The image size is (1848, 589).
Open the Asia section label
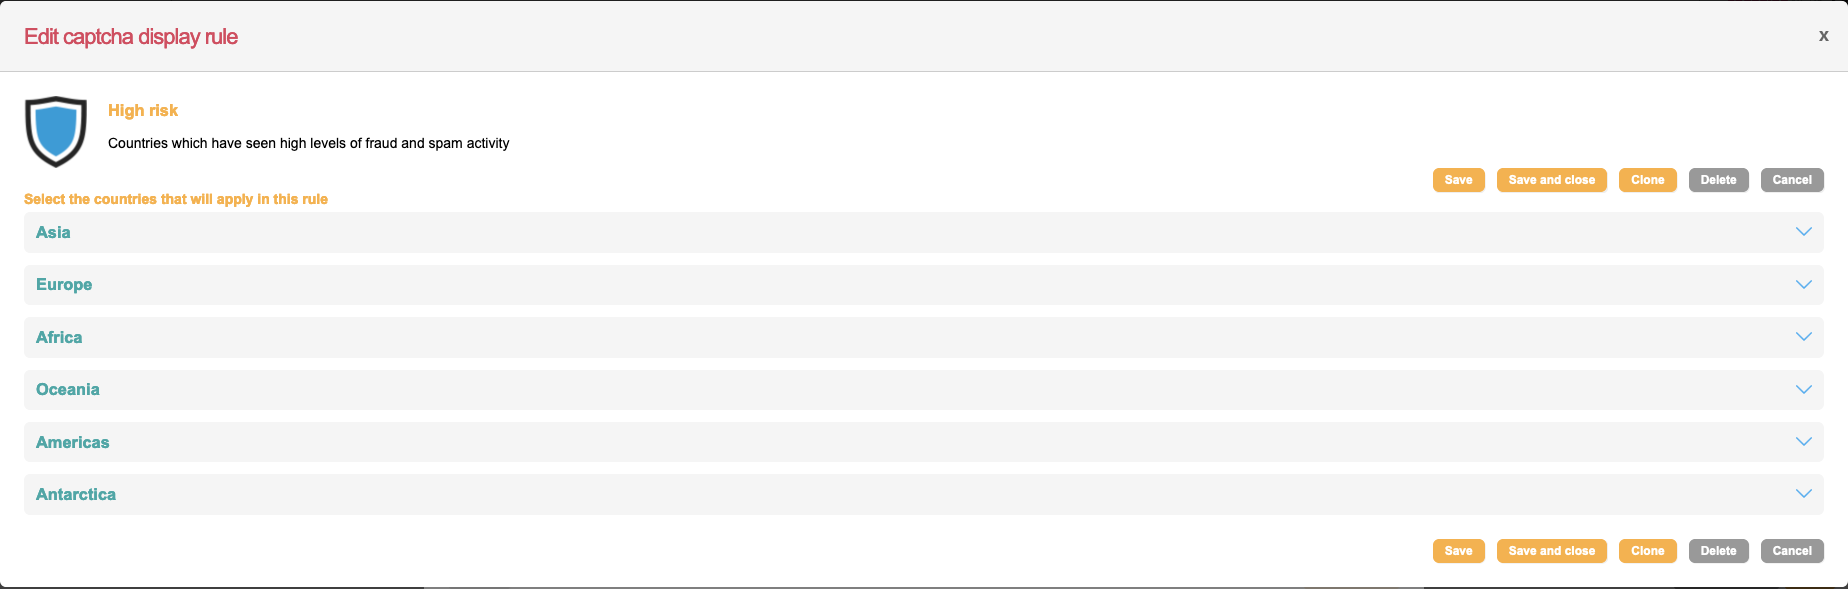point(53,233)
